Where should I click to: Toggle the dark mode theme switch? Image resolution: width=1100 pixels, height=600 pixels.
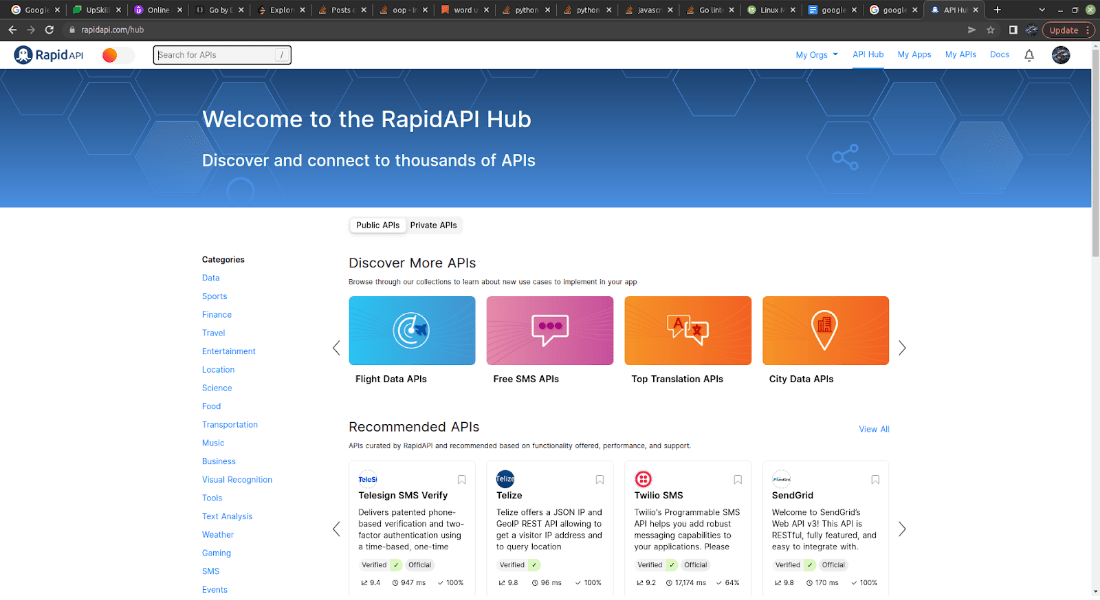pyautogui.click(x=117, y=55)
